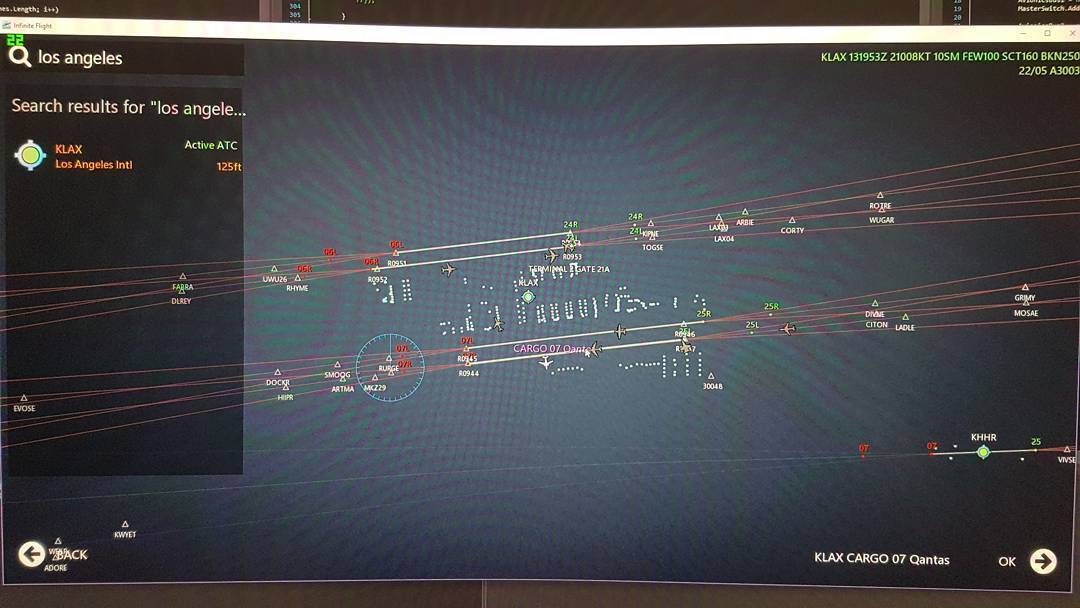Image resolution: width=1080 pixels, height=608 pixels.
Task: Select the SMOOG waypoint
Action: click(338, 370)
